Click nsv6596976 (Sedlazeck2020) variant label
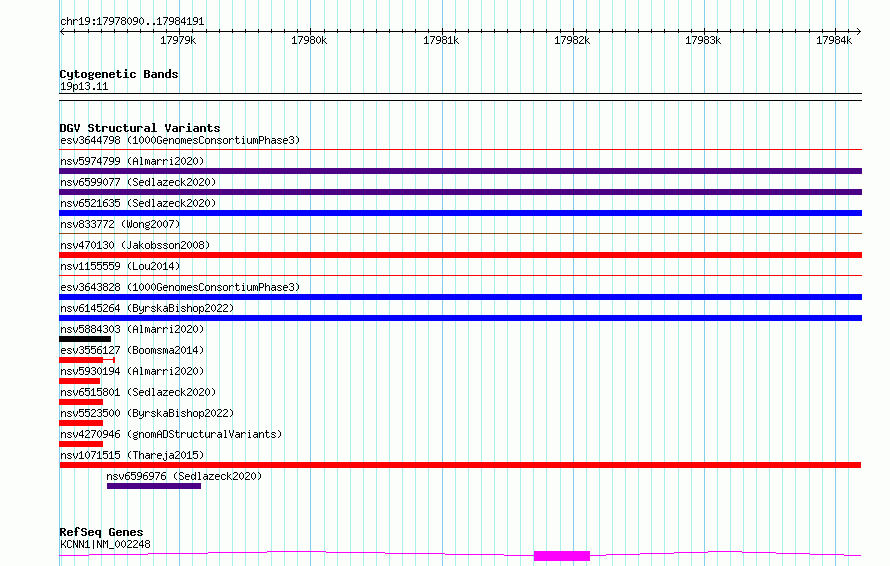Viewport: 890px width, 566px height. click(184, 476)
